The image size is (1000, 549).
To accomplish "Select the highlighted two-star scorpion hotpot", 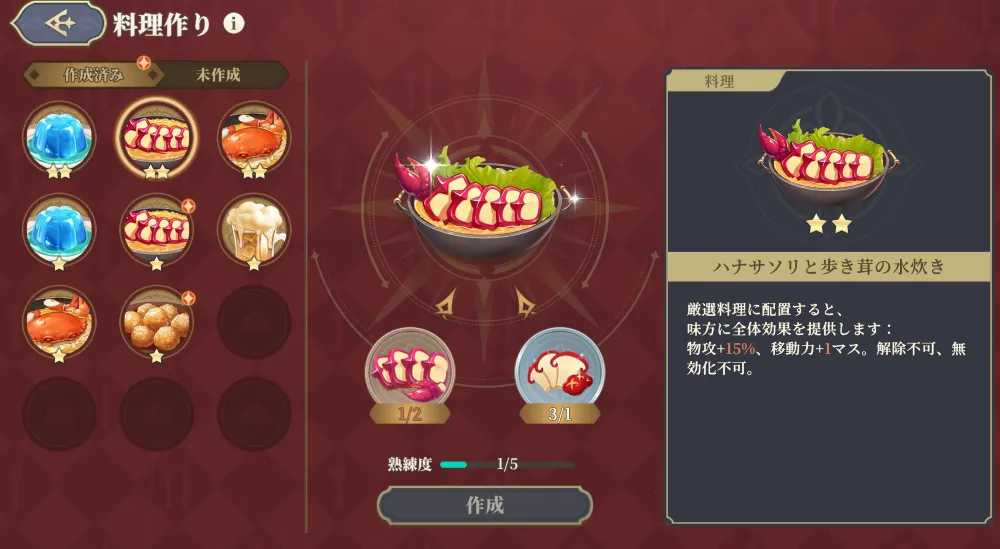I will (x=156, y=138).
